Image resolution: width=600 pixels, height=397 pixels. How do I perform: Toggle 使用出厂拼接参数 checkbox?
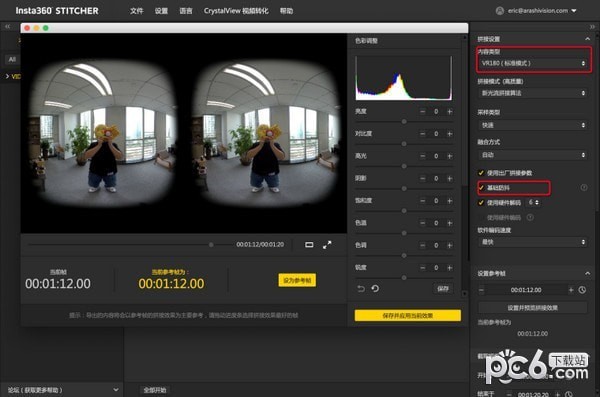coord(481,173)
